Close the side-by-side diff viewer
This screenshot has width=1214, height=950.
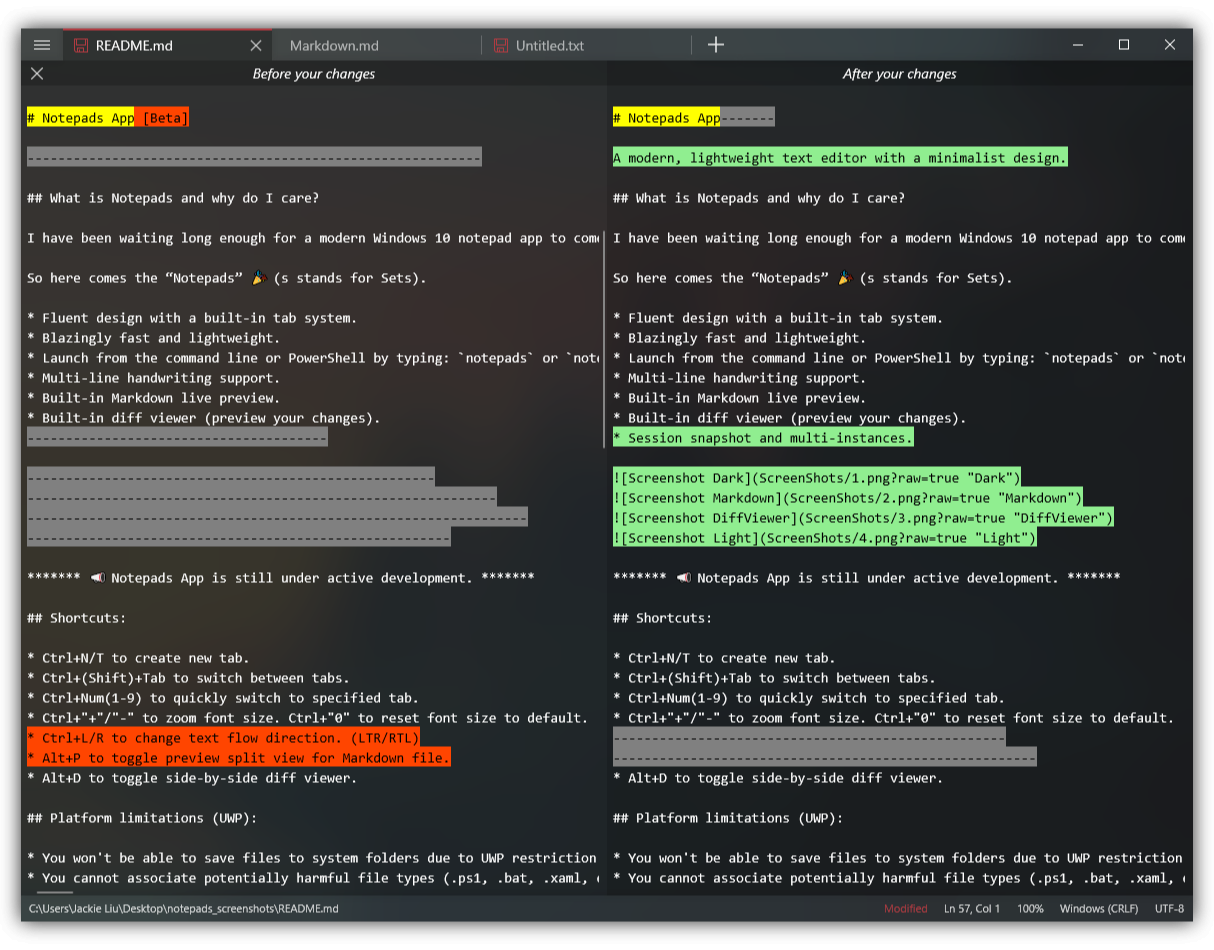tap(37, 73)
